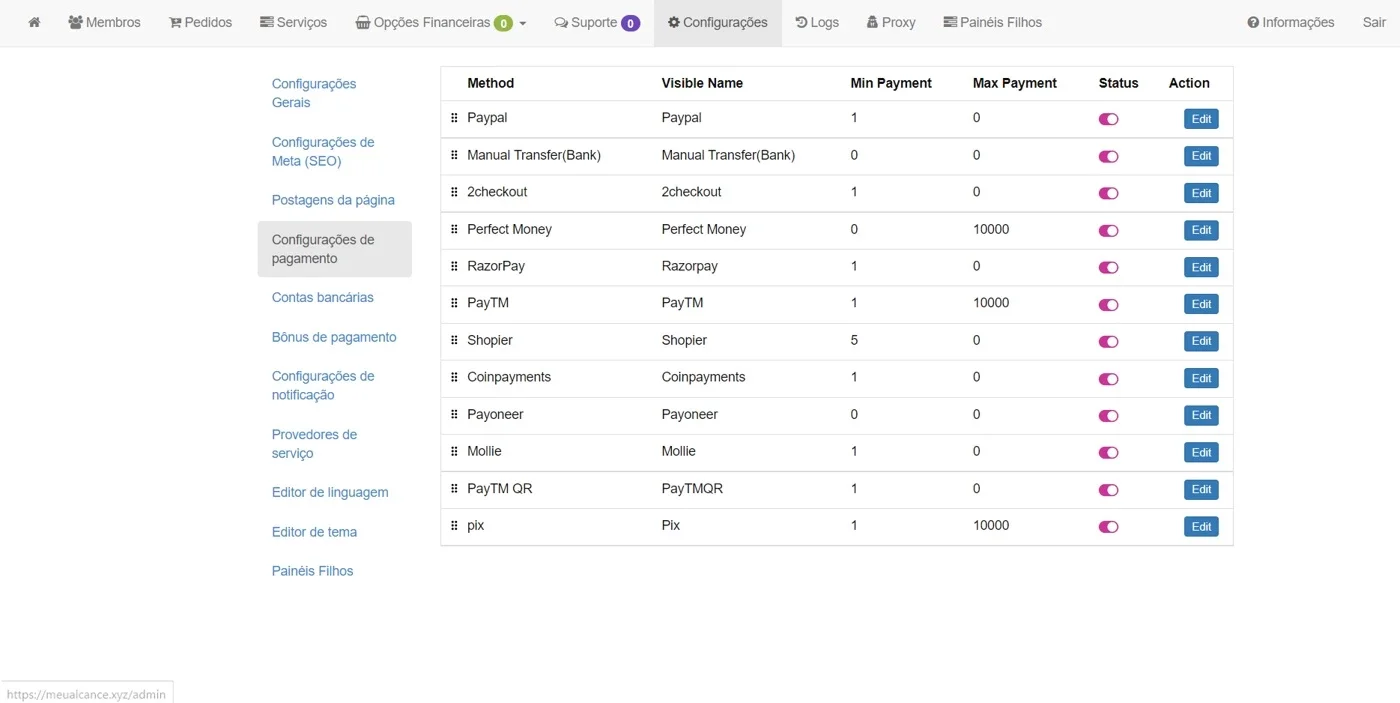Click grip icon beside PayTM QR row

pos(454,488)
